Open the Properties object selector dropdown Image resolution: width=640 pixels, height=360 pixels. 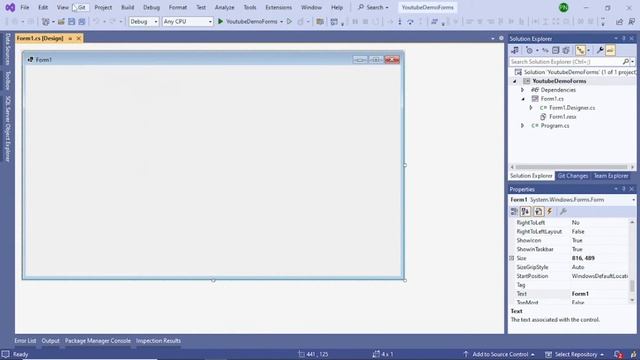tap(633, 200)
